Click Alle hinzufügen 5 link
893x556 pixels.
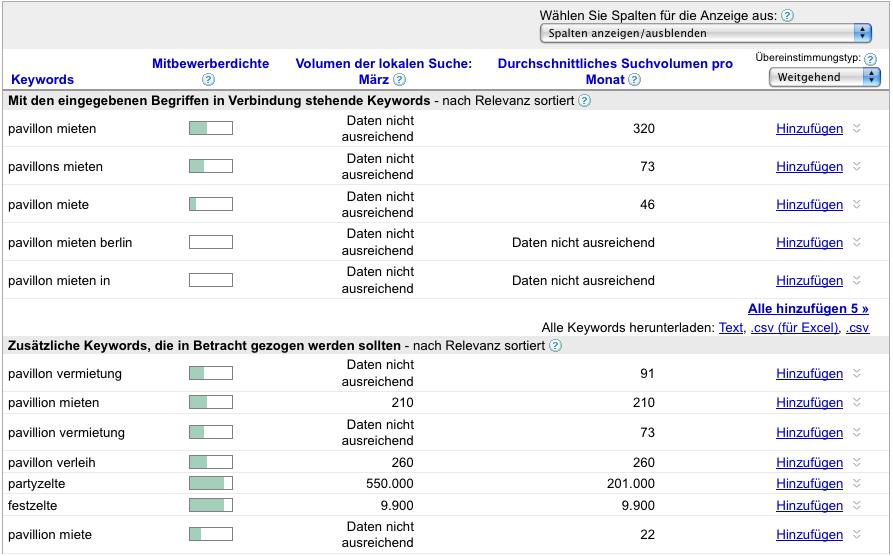pyautogui.click(x=808, y=309)
